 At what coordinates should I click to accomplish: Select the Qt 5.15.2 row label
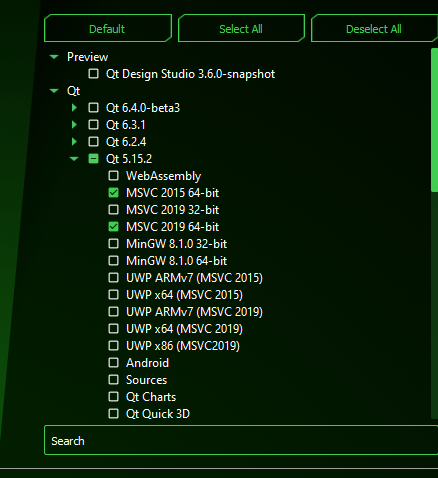click(x=129, y=159)
